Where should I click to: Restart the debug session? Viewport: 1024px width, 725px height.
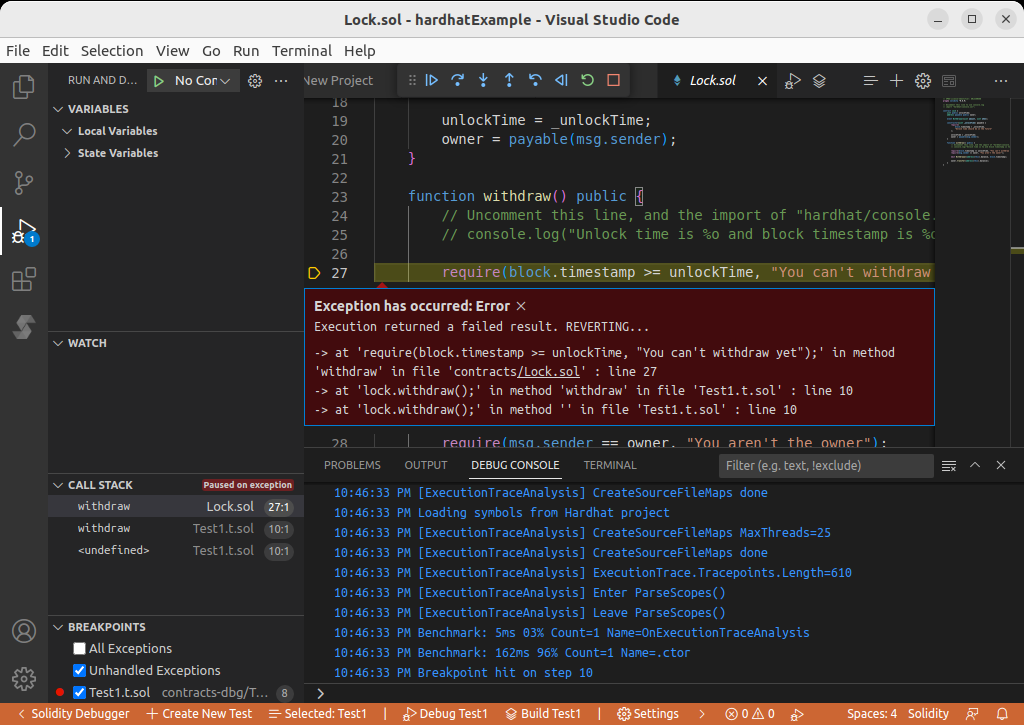[x=587, y=80]
